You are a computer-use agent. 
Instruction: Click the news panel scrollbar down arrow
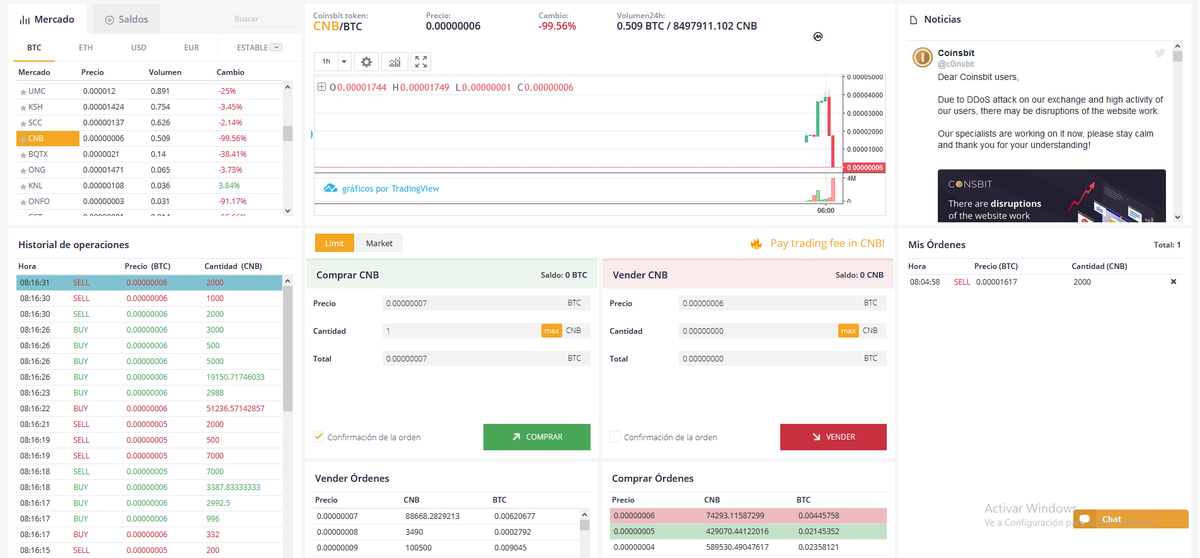coord(1177,217)
